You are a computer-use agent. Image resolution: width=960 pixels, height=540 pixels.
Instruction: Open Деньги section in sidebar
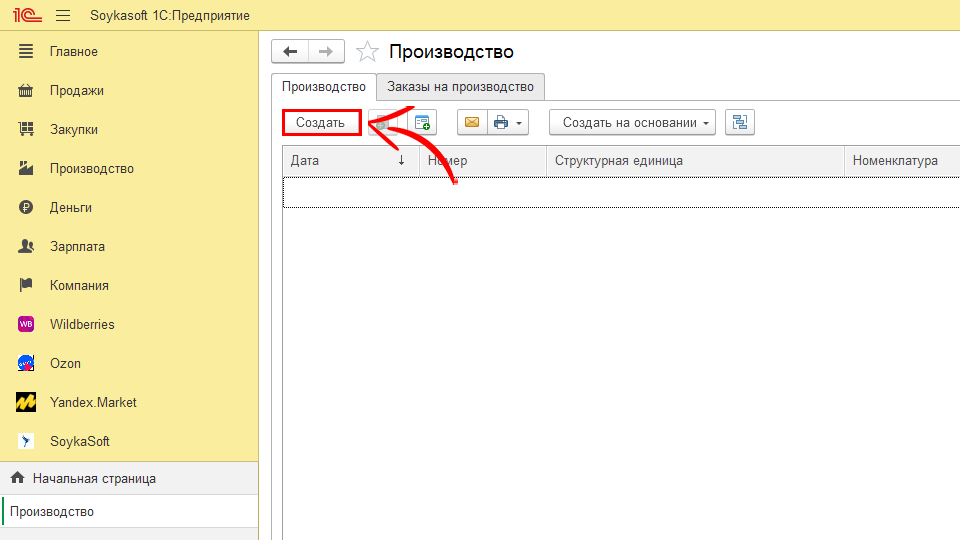71,207
